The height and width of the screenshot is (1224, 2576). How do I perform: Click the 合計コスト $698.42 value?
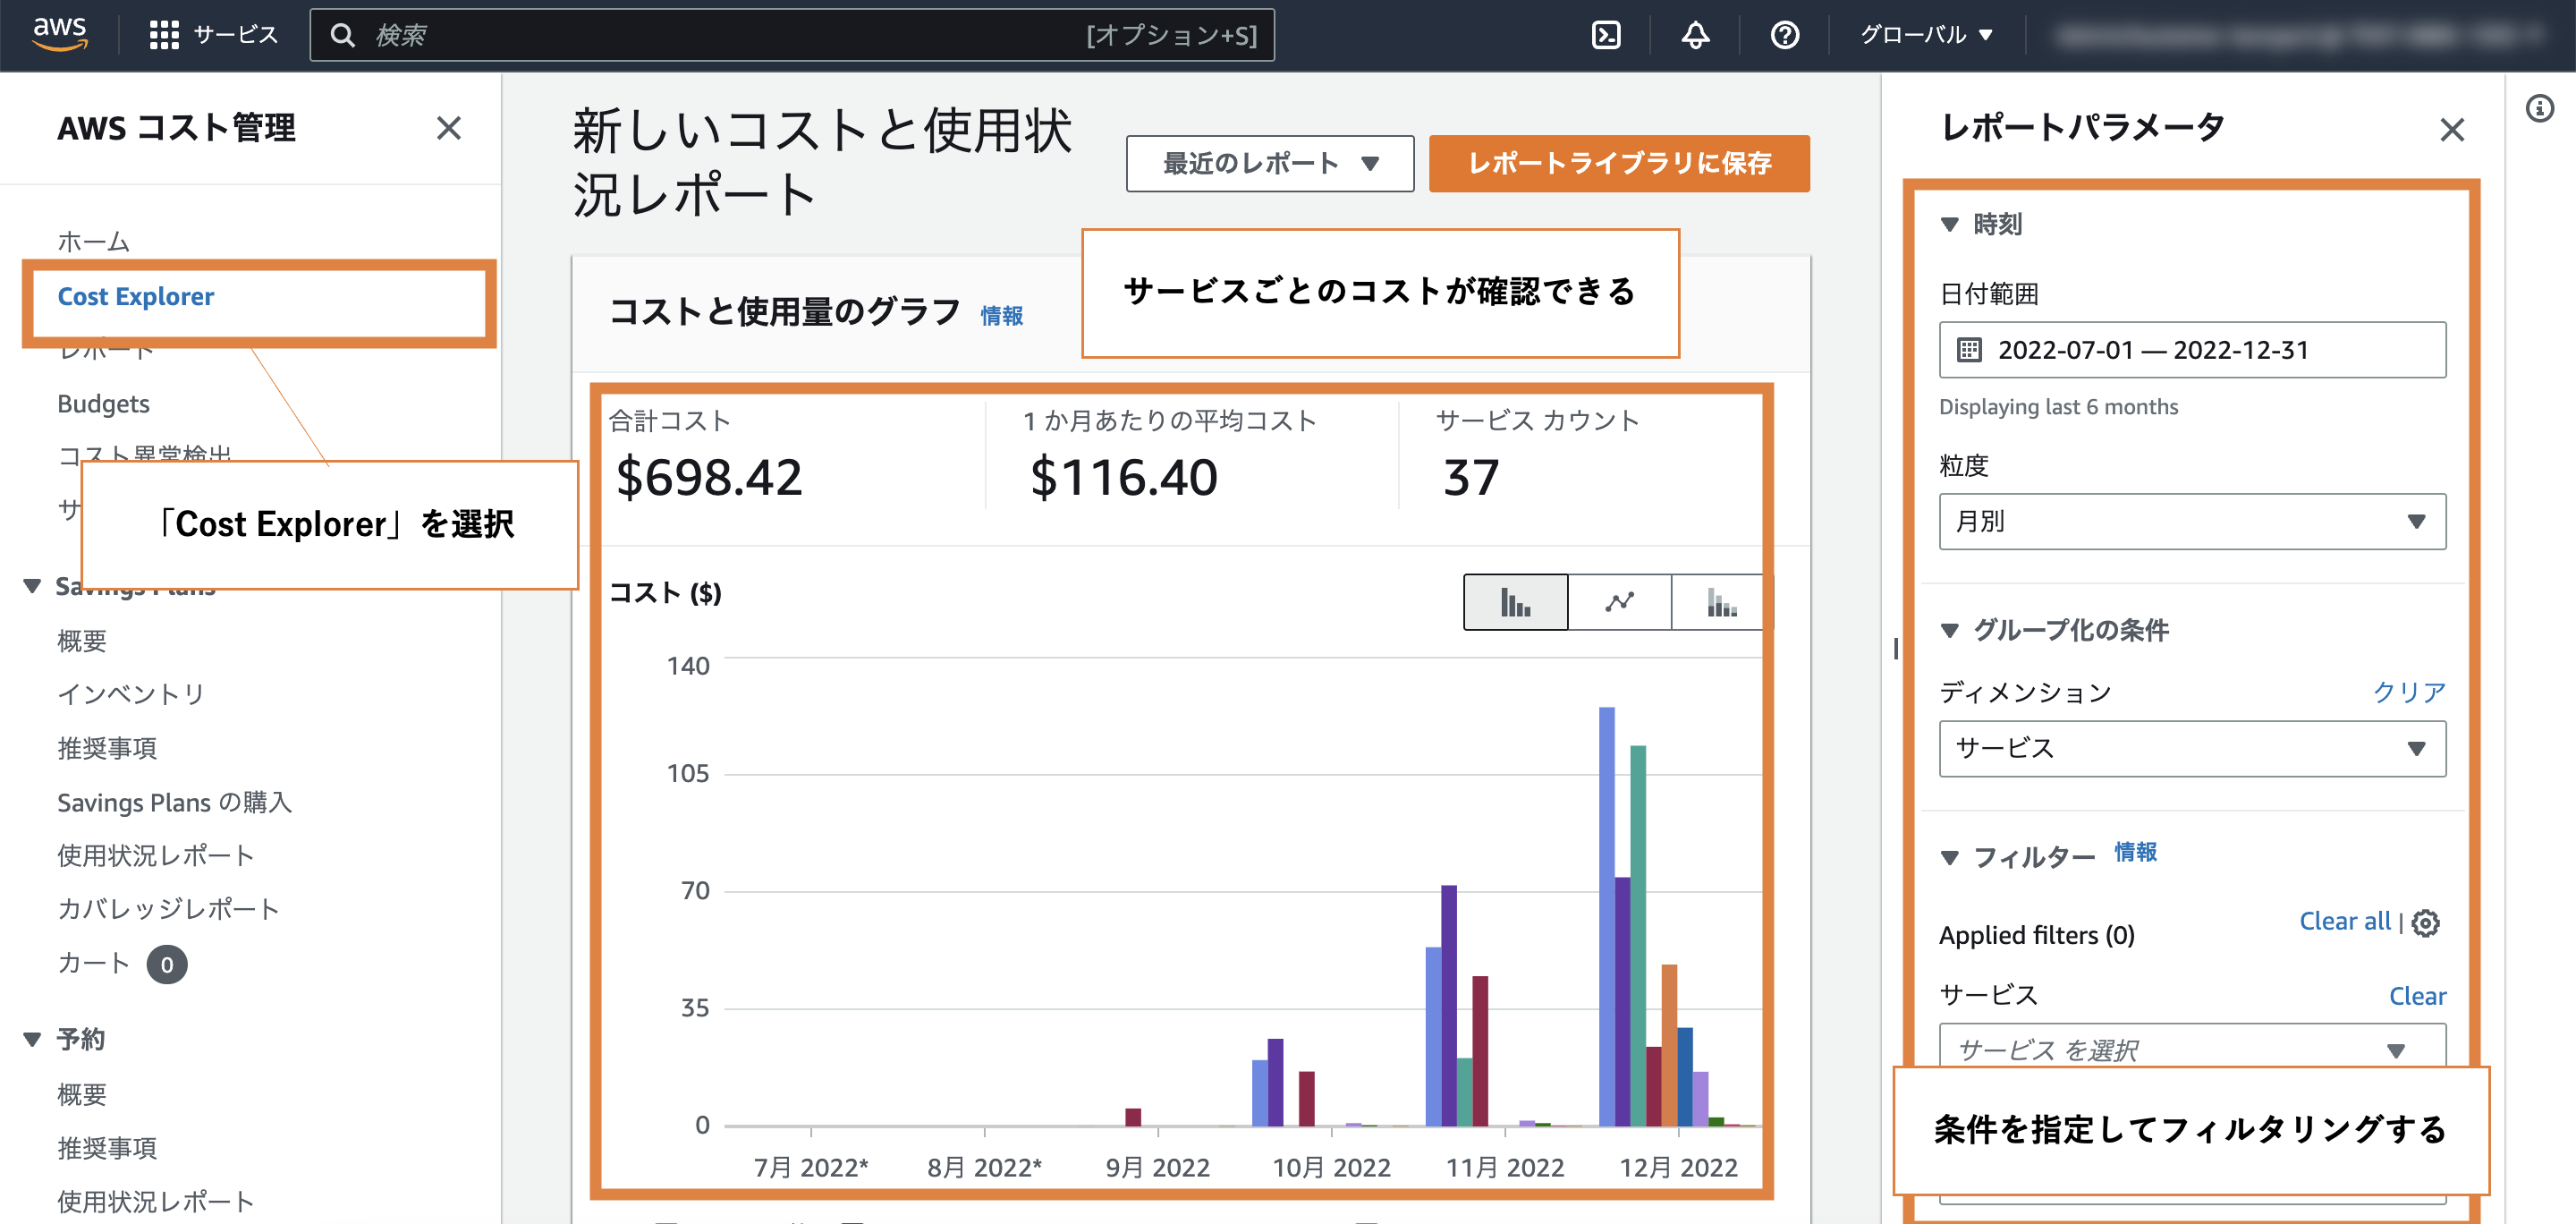click(x=709, y=477)
